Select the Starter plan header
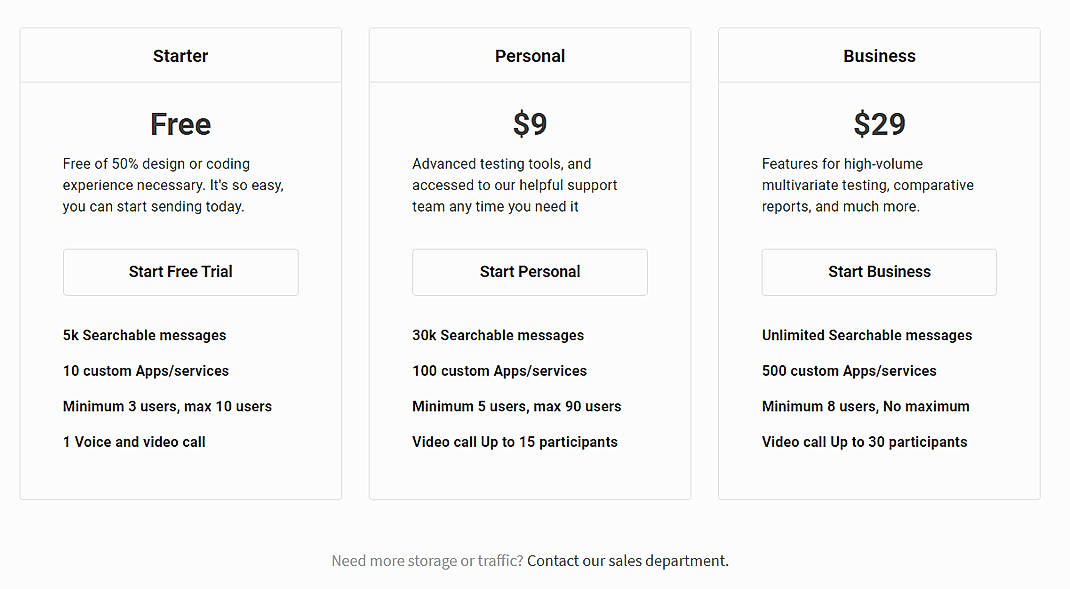The width and height of the screenshot is (1070, 589). click(180, 56)
